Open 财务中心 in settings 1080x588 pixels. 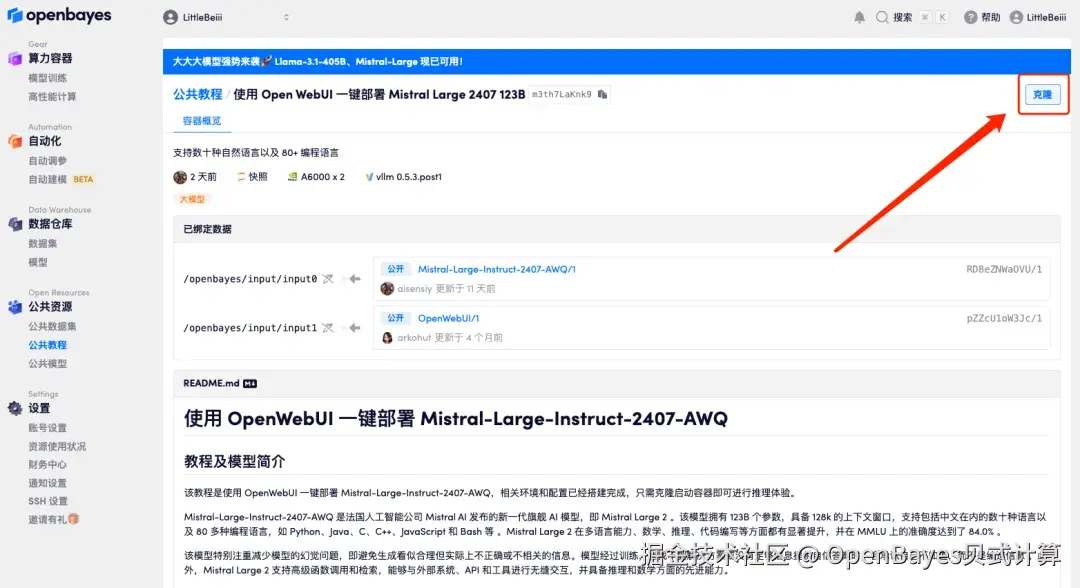(x=48, y=465)
